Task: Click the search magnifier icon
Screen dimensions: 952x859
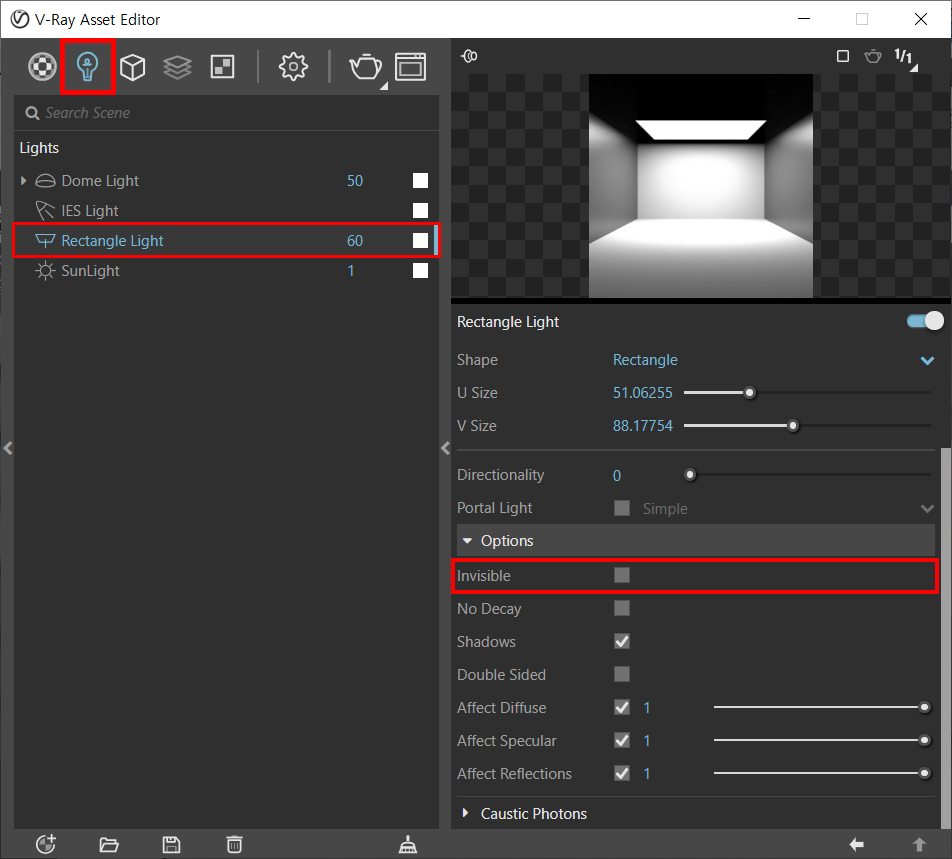Action: (x=32, y=114)
